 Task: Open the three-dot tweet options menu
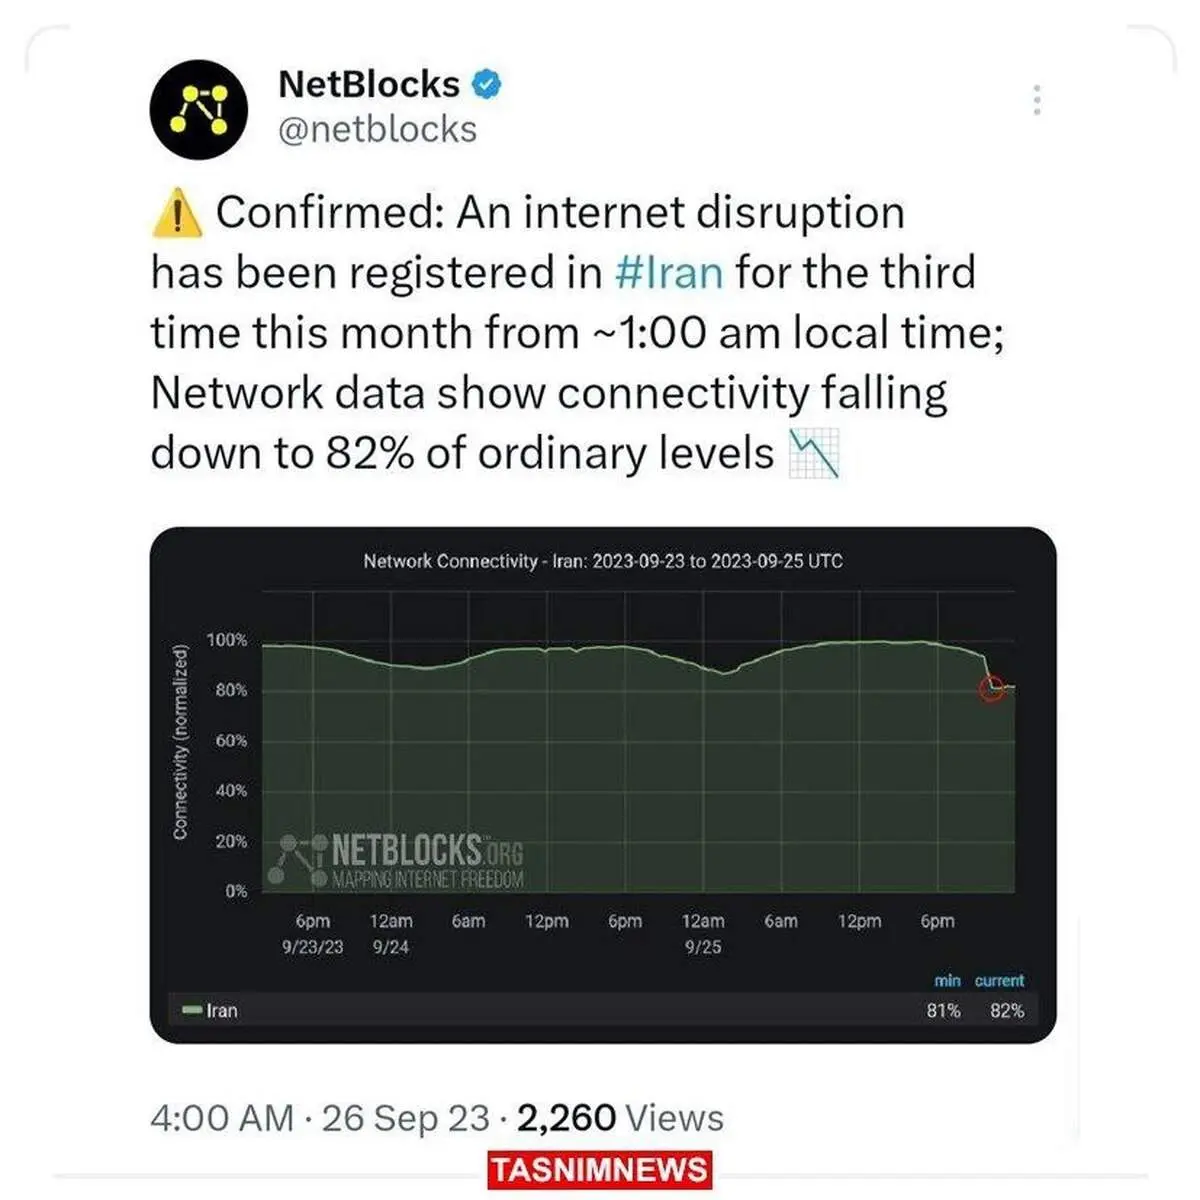point(1037,100)
